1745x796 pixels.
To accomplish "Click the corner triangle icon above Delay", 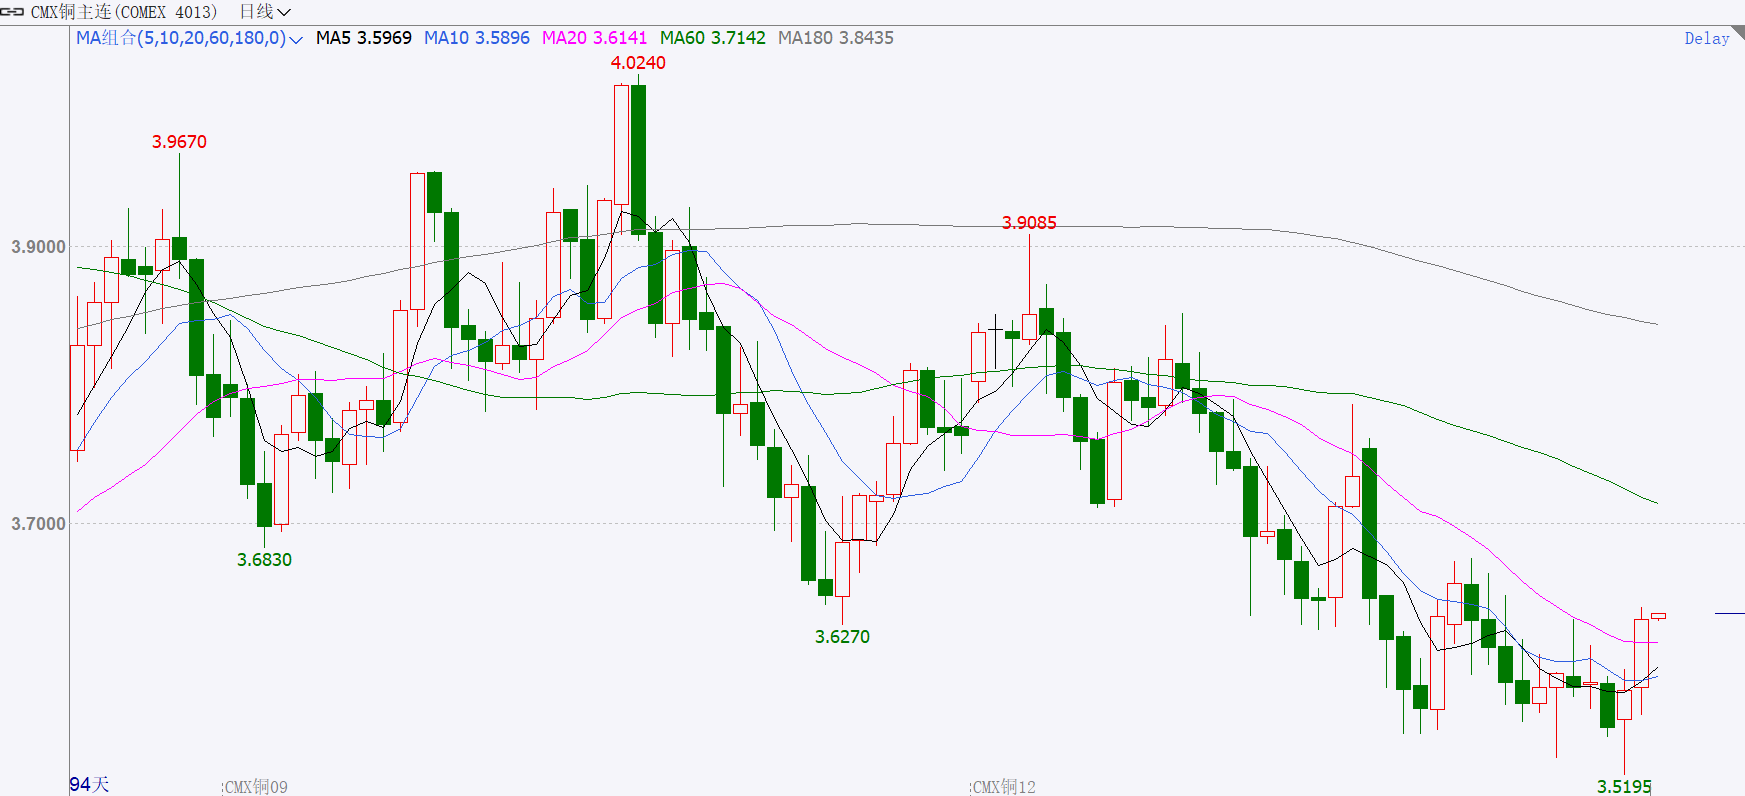I will tap(1738, 32).
